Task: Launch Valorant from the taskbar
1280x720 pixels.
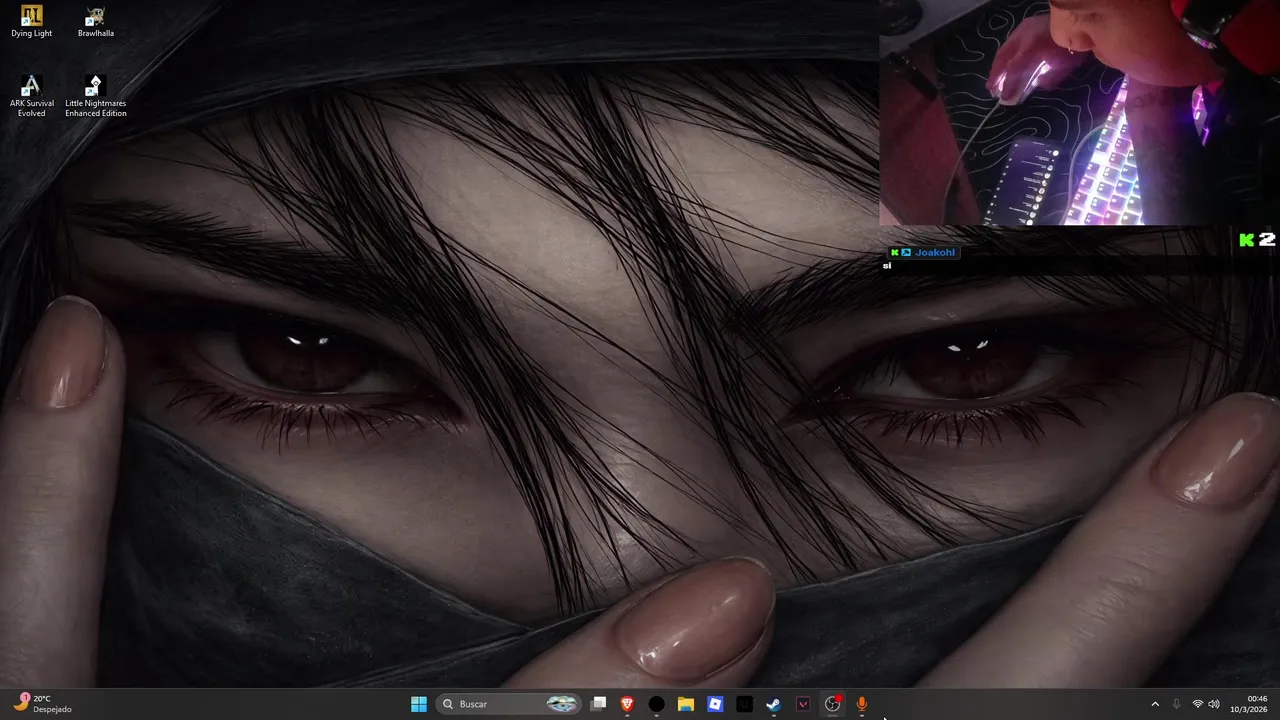Action: (x=802, y=704)
